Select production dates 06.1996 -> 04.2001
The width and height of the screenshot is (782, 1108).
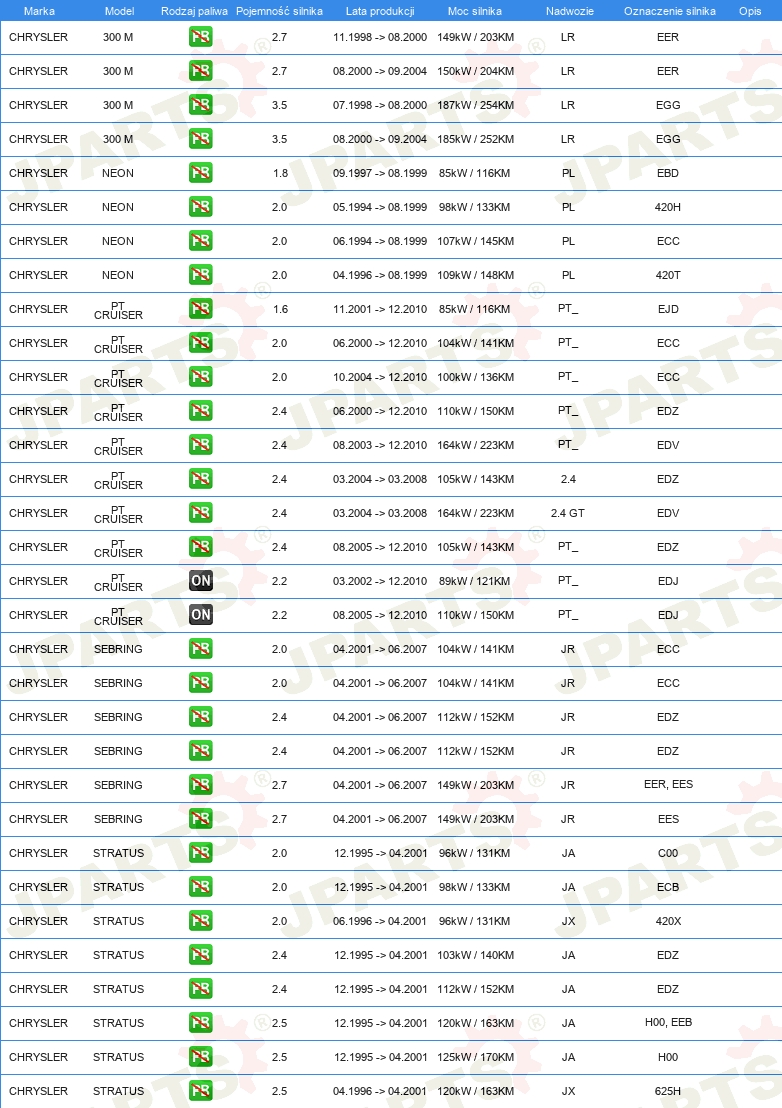point(380,921)
